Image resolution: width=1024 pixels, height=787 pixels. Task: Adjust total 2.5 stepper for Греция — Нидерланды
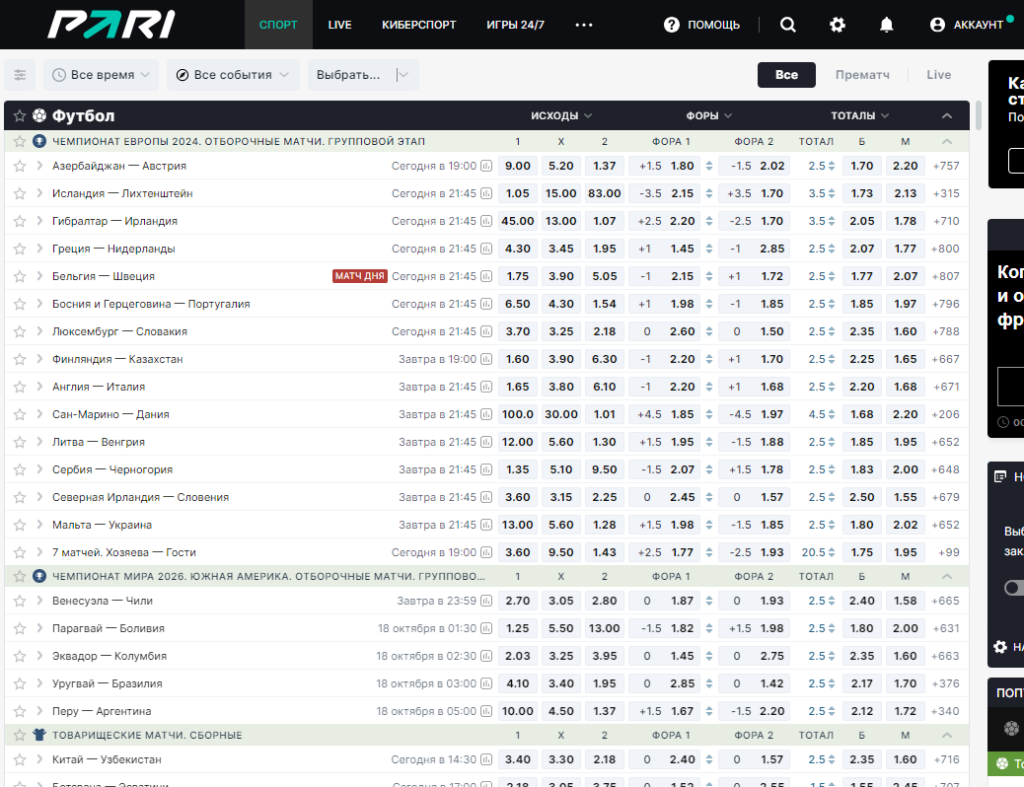click(831, 249)
